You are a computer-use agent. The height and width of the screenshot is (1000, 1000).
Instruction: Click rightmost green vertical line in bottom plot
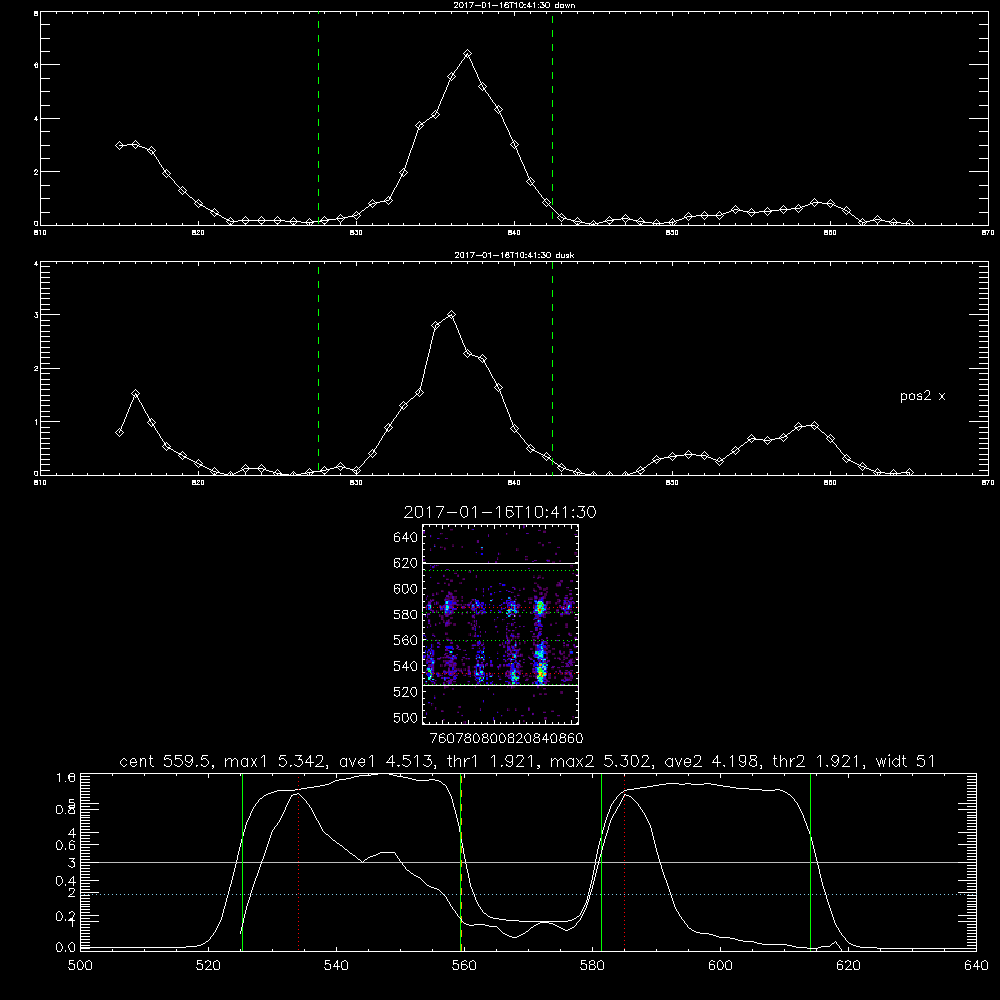click(811, 862)
